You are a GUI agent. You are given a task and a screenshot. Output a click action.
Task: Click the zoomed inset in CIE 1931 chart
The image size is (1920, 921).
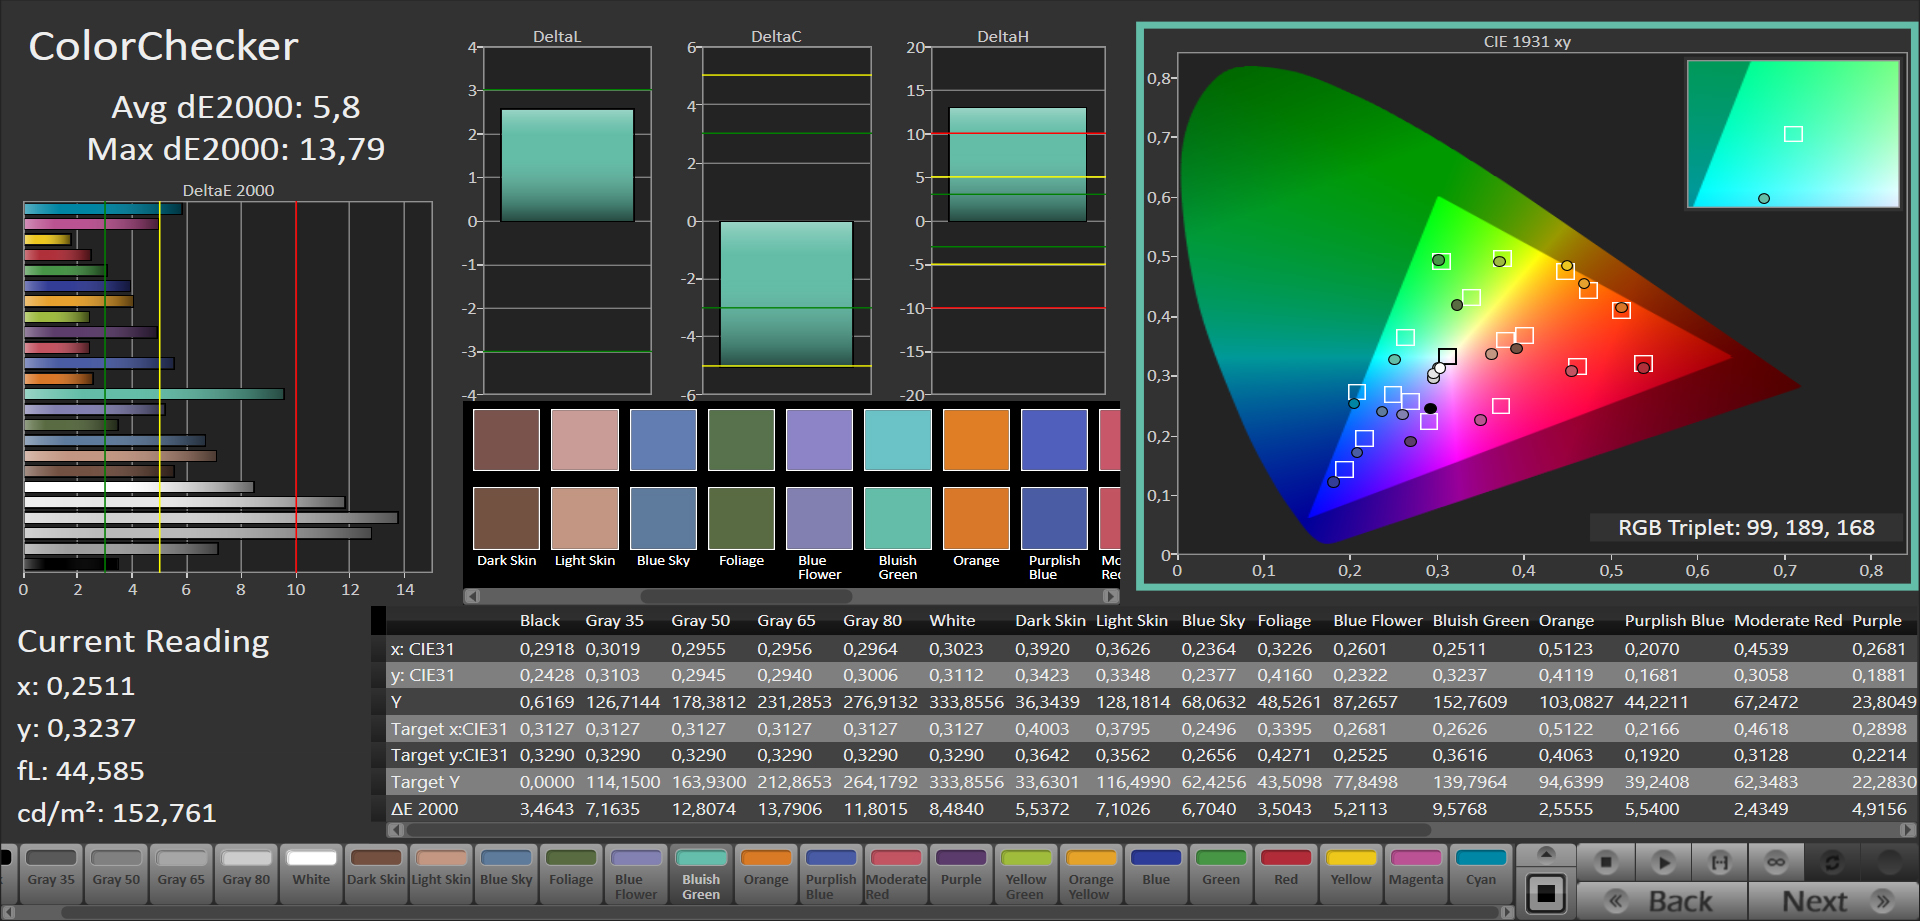[1792, 134]
